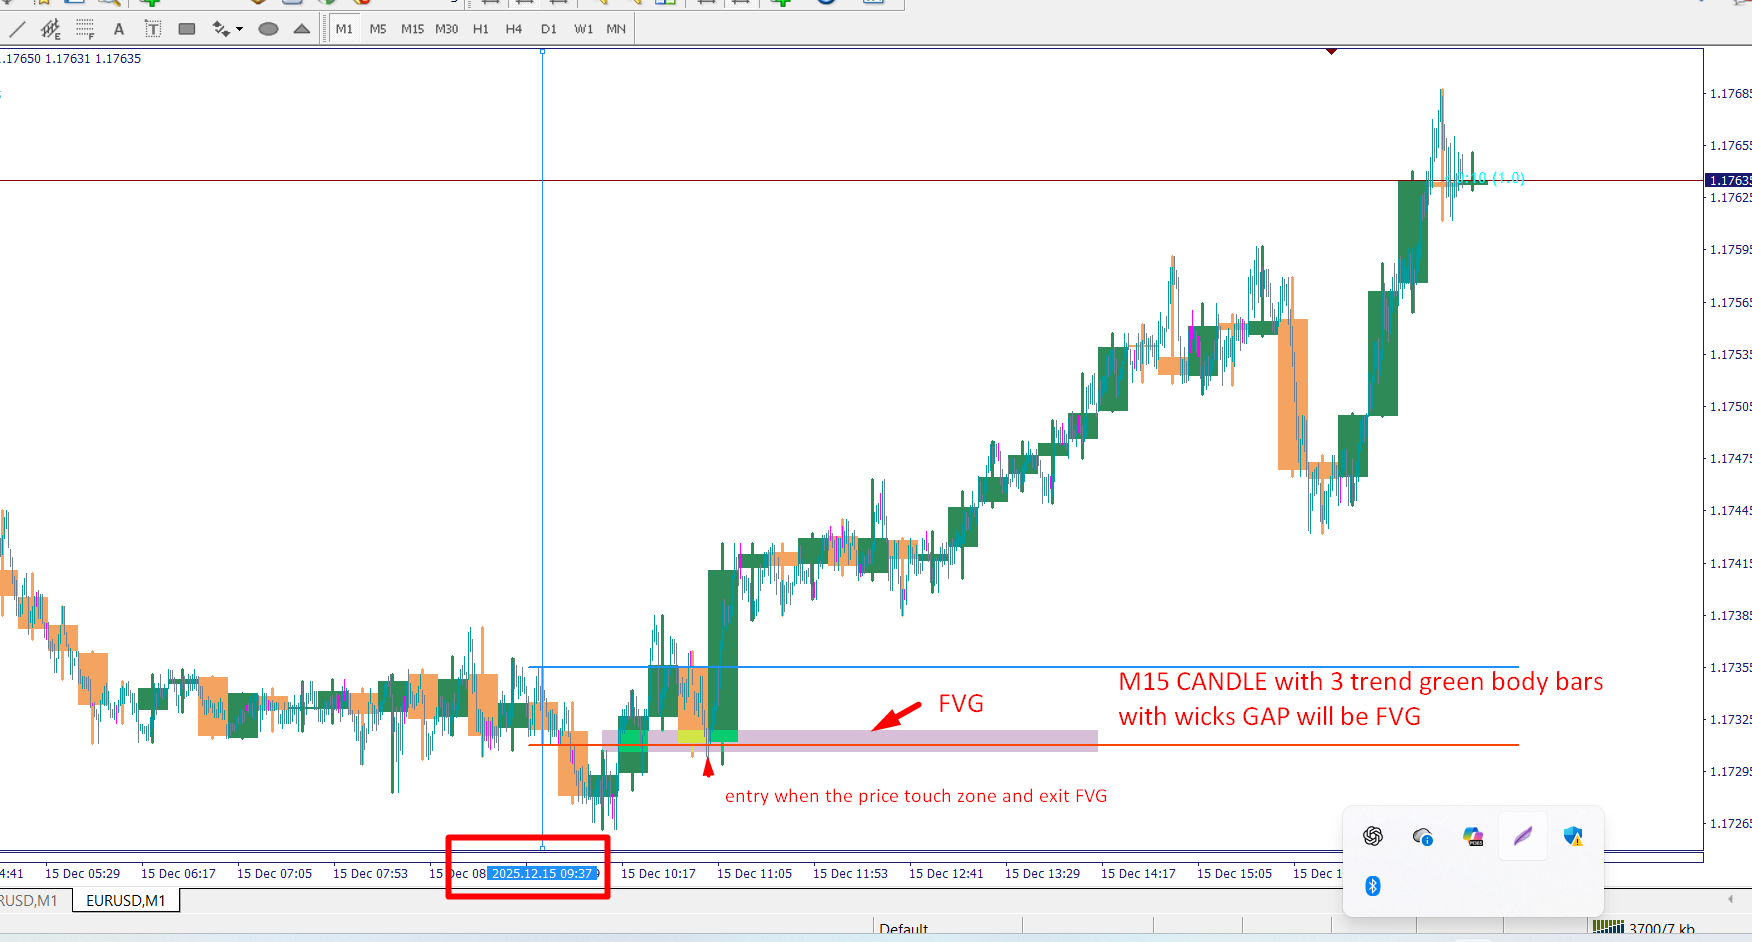Switch chart to M1 timeframe
The height and width of the screenshot is (942, 1752).
[x=344, y=29]
